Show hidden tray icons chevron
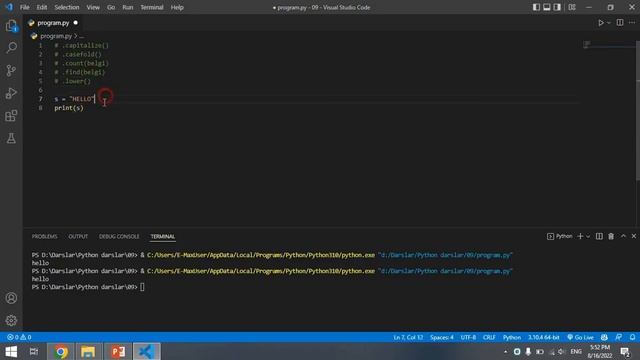This screenshot has height=360, width=640. (505, 351)
